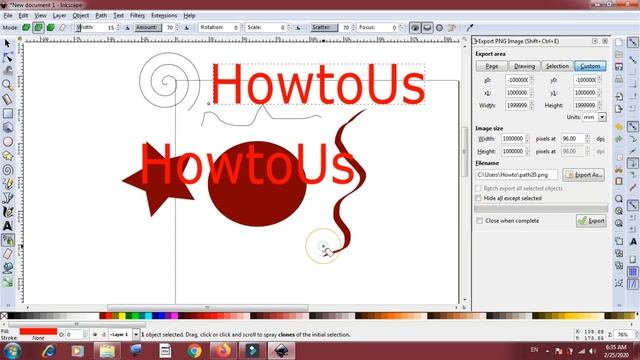This screenshot has width=640, height=360.
Task: Select the 3D Box tool
Action: pos(7,127)
